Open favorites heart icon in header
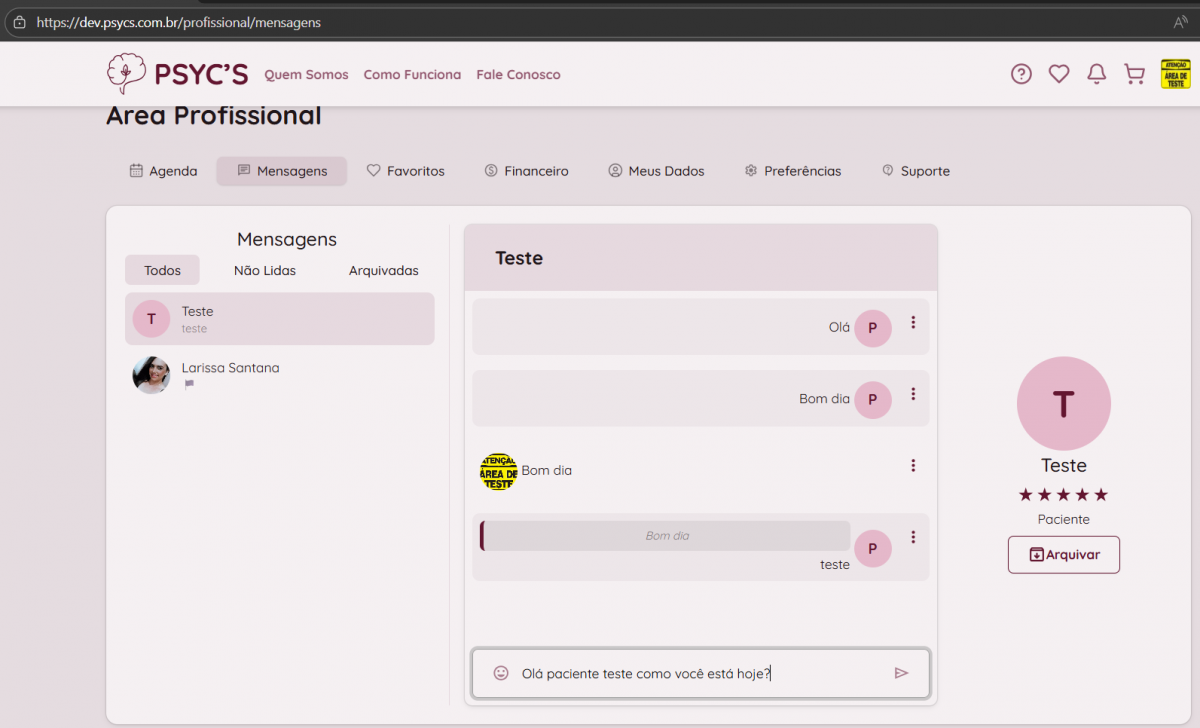 click(x=1059, y=74)
